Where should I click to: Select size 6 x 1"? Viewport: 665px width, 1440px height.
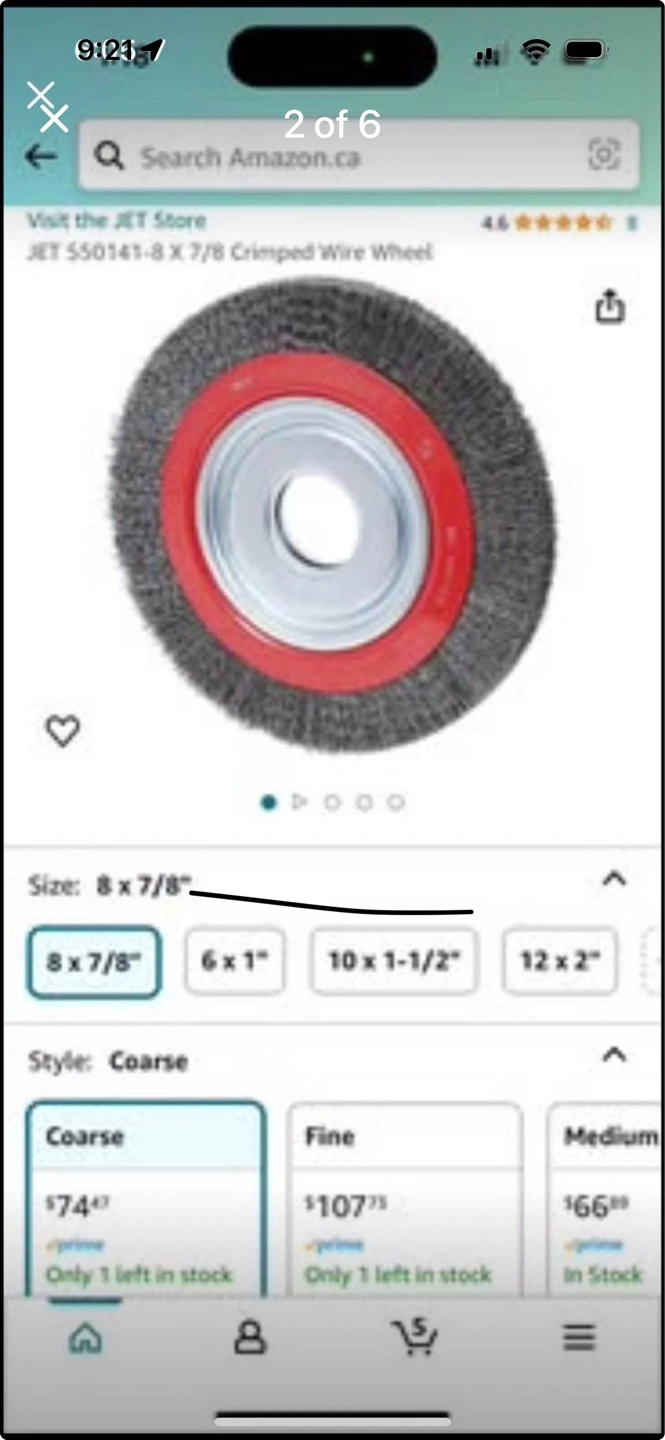[x=235, y=962]
